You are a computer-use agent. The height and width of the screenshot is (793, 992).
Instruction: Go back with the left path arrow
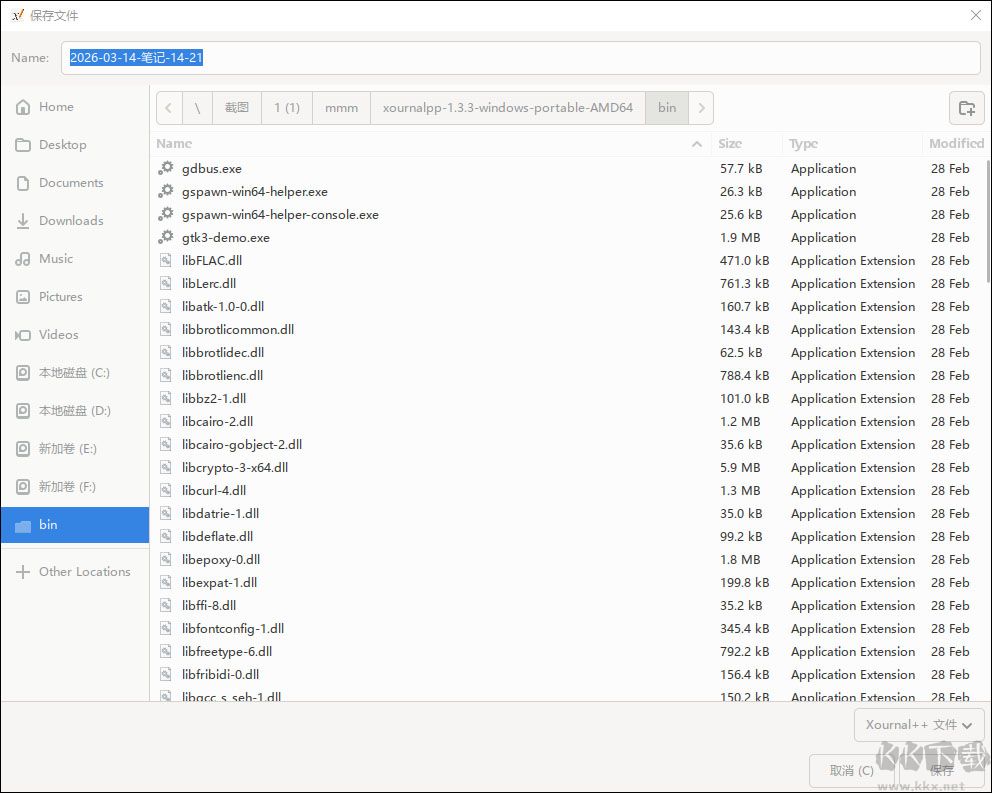pyautogui.click(x=169, y=108)
